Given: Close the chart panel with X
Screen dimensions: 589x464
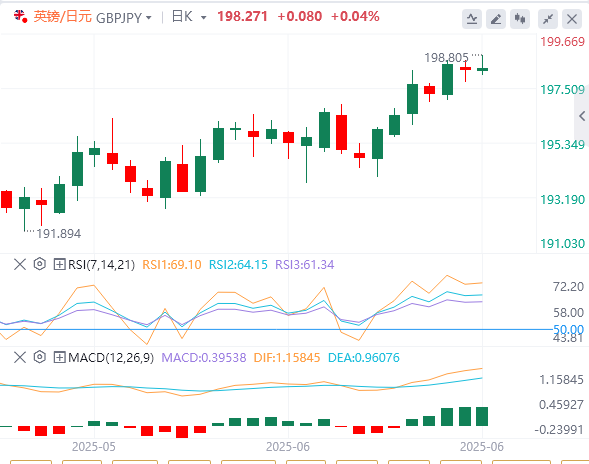Looking at the screenshot, I should 572,19.
